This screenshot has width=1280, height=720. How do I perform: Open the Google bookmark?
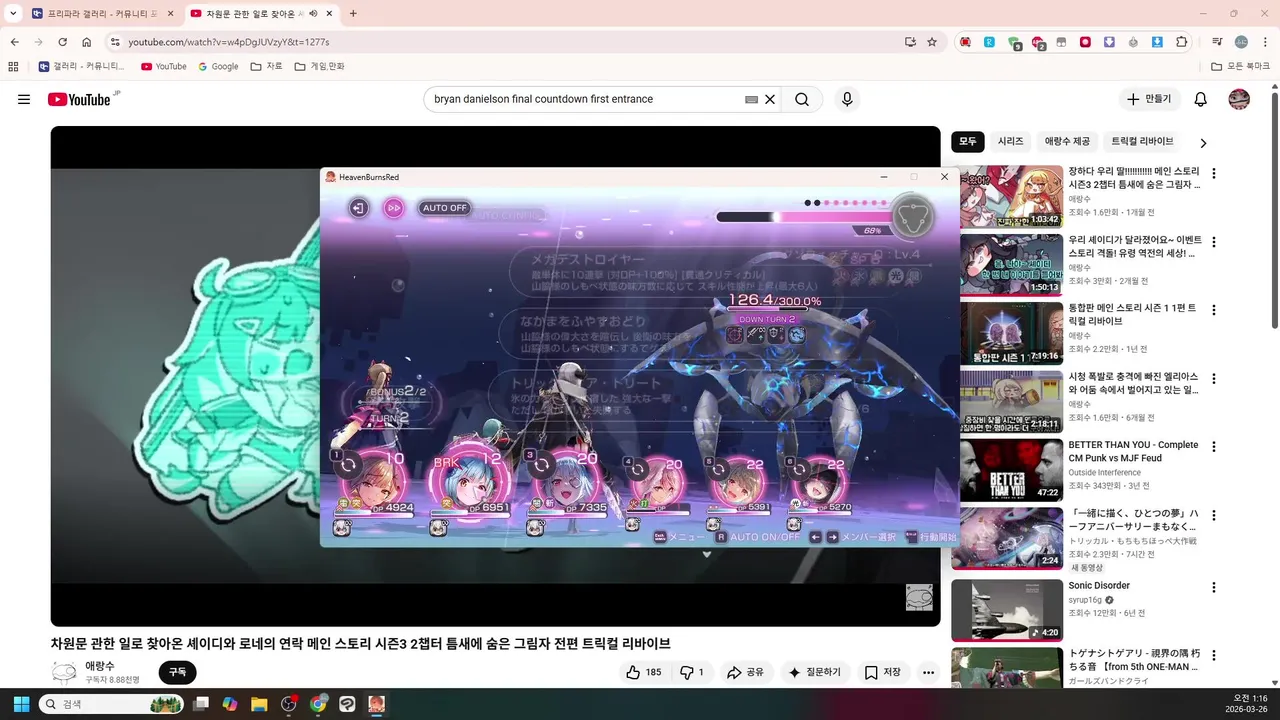tap(218, 66)
